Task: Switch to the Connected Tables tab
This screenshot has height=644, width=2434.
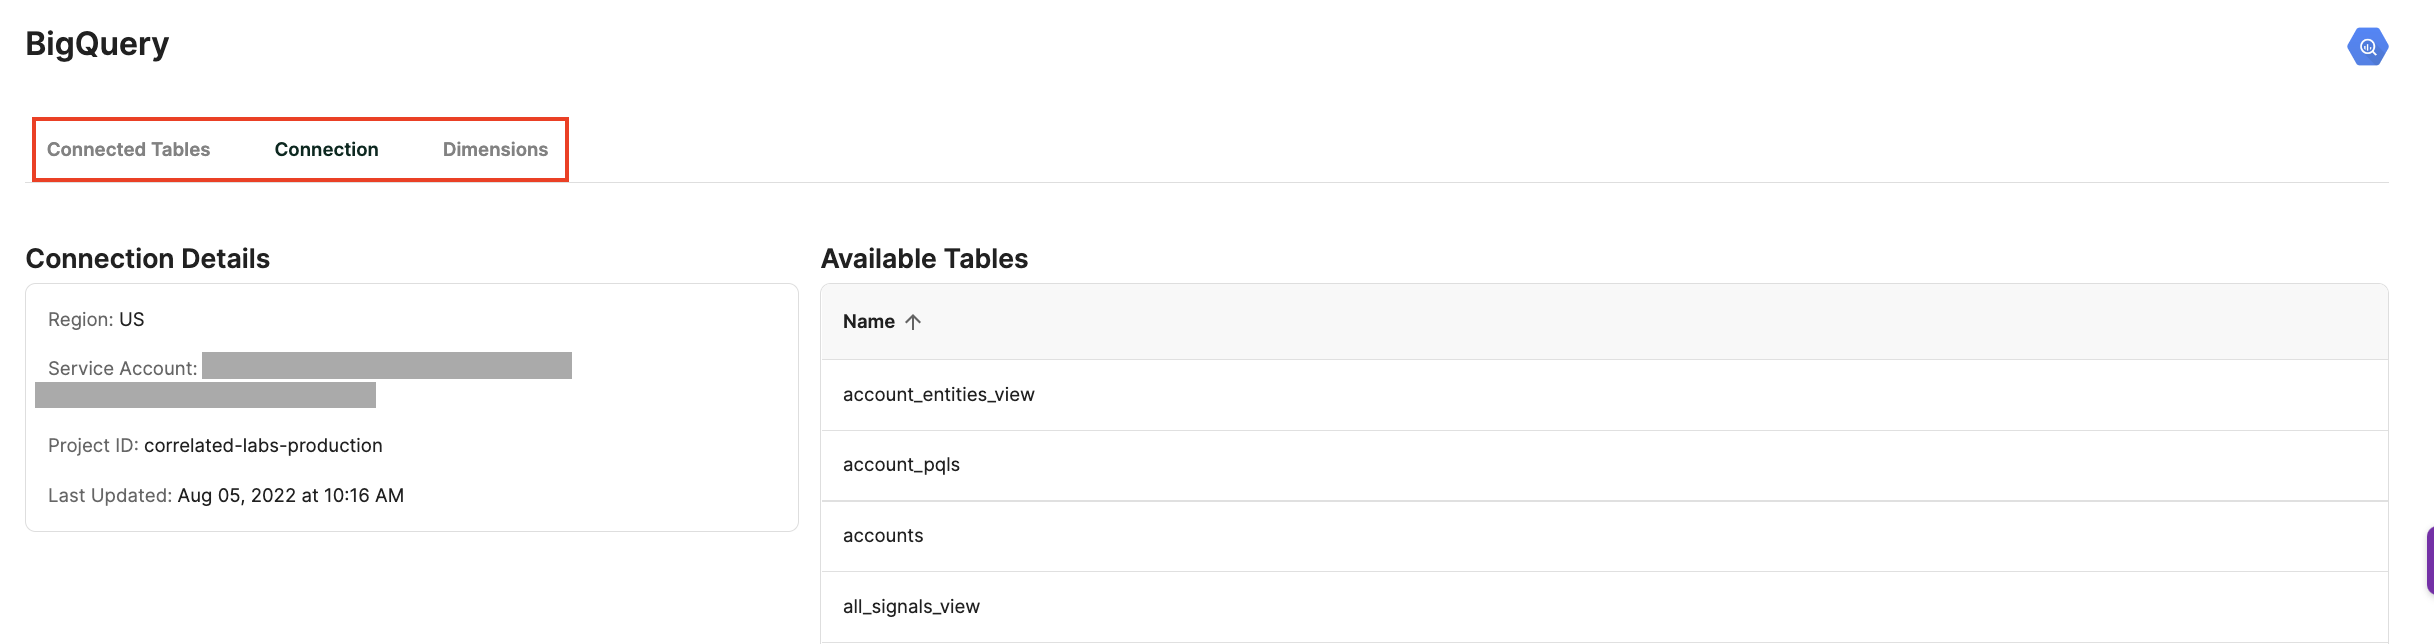Action: (x=128, y=149)
